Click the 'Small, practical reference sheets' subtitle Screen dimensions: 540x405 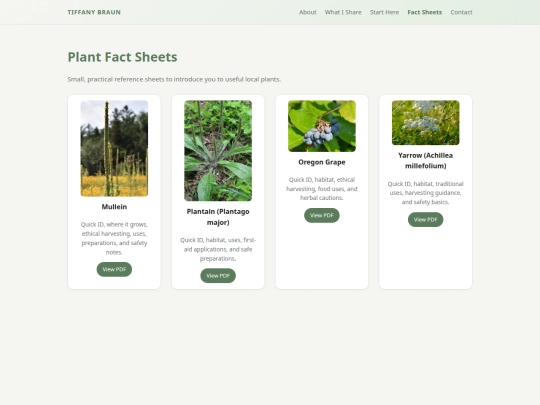tap(174, 79)
